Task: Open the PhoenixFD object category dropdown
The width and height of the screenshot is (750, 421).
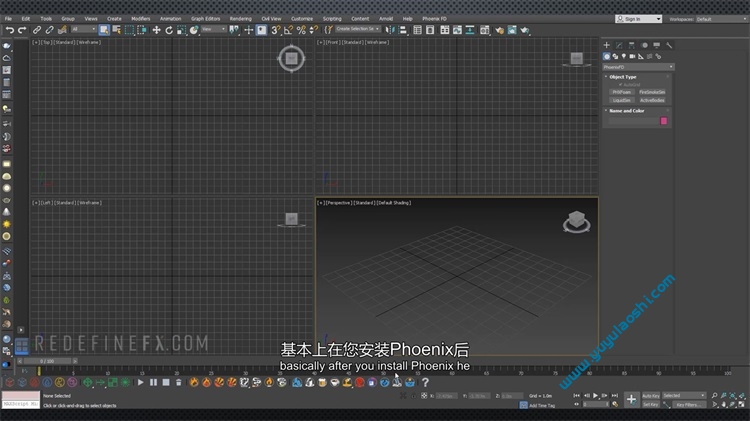Action: coord(638,67)
